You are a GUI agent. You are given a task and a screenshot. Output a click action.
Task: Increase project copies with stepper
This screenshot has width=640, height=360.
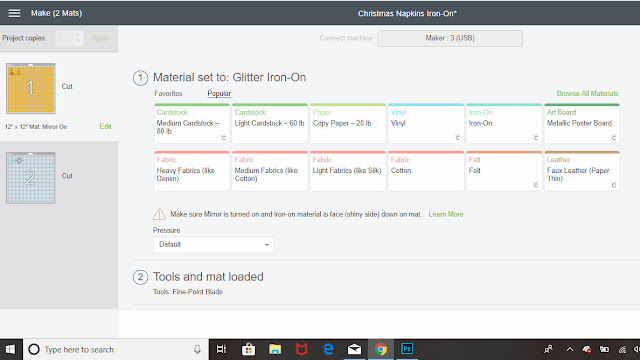pyautogui.click(x=78, y=35)
